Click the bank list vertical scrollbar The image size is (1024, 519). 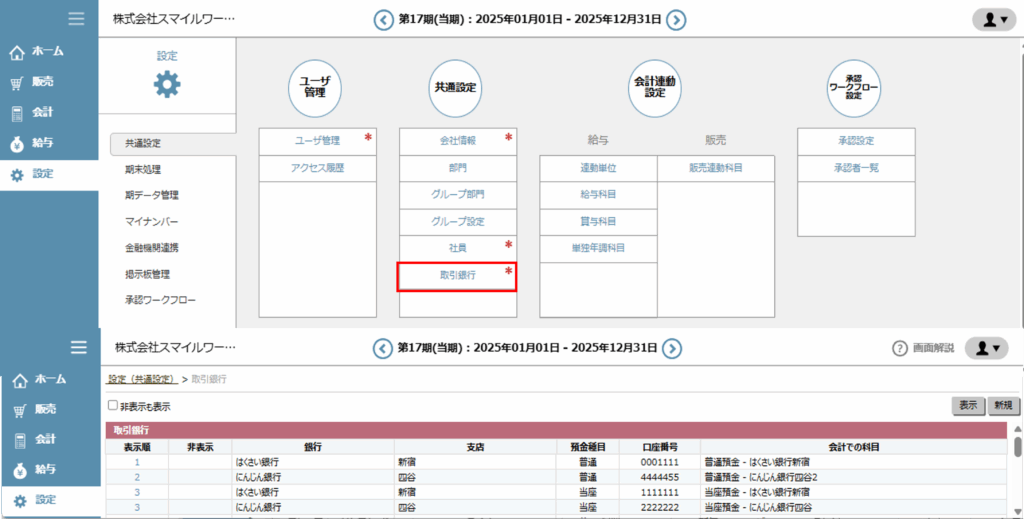pyautogui.click(x=1017, y=447)
